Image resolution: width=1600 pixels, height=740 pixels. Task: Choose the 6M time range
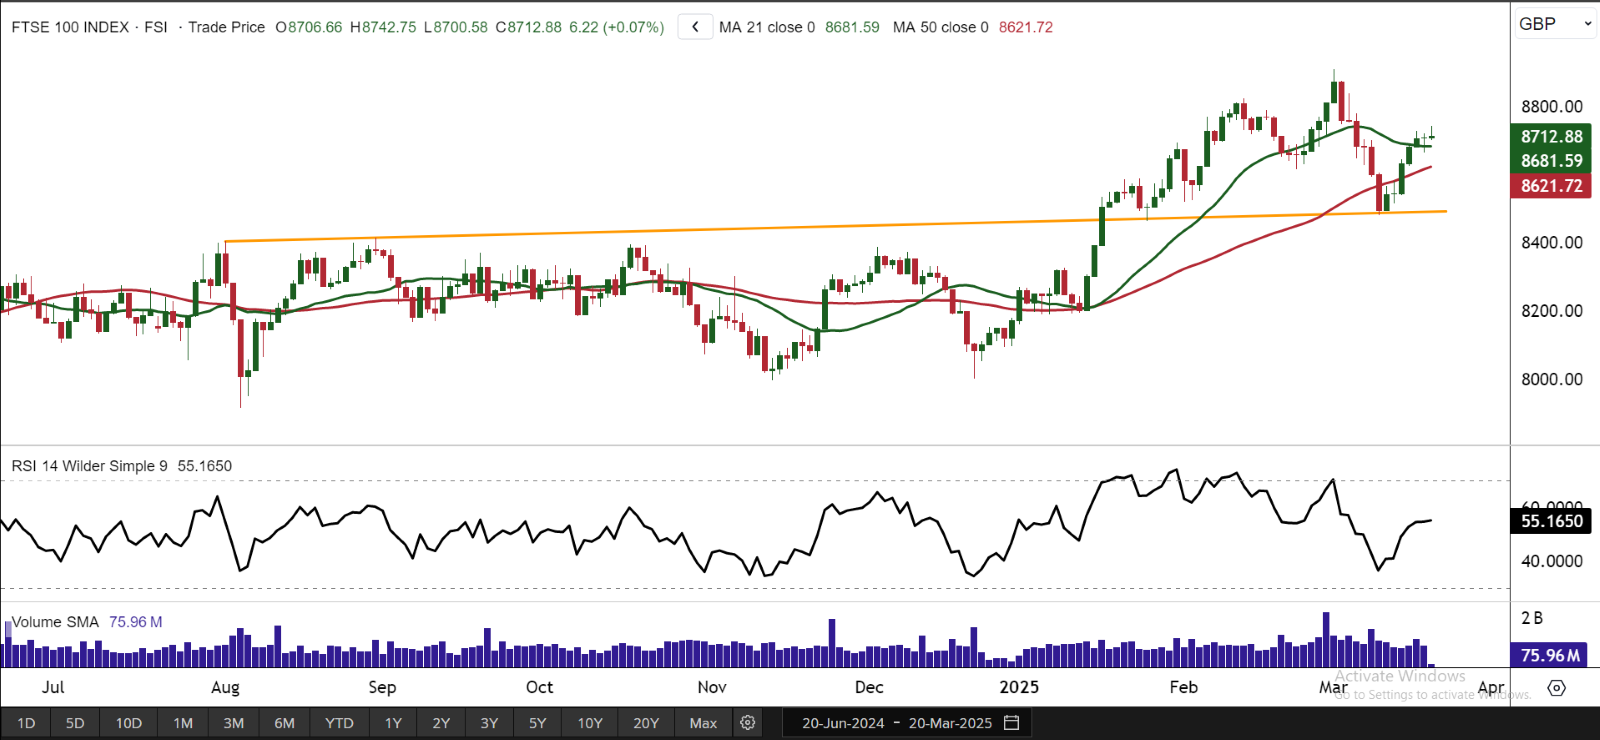click(x=285, y=723)
